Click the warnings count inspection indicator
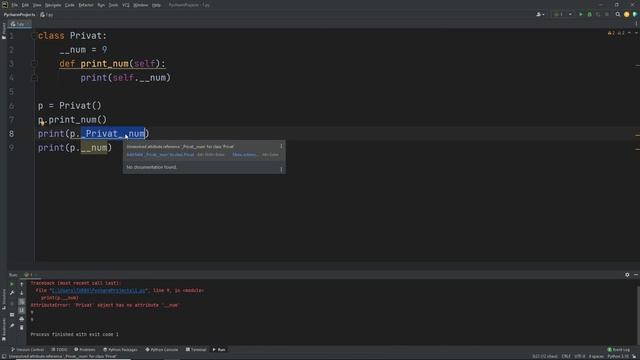 pos(616,33)
